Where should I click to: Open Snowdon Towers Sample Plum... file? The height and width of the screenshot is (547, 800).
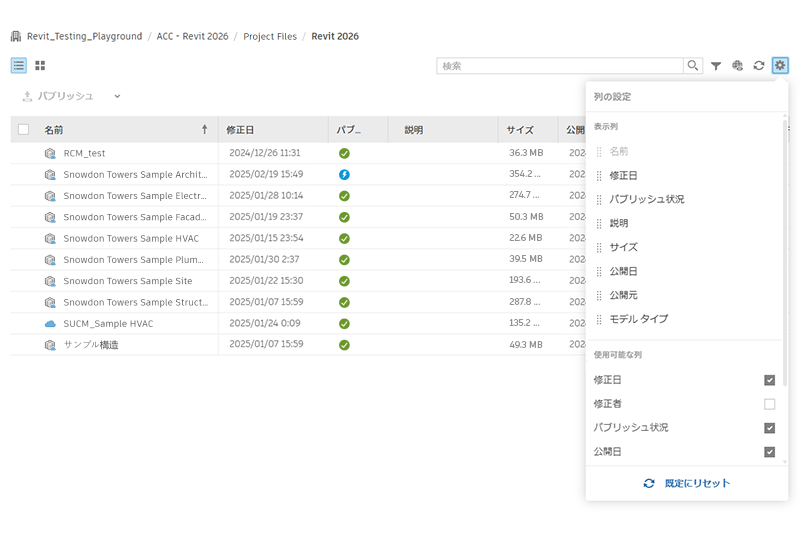[133, 260]
